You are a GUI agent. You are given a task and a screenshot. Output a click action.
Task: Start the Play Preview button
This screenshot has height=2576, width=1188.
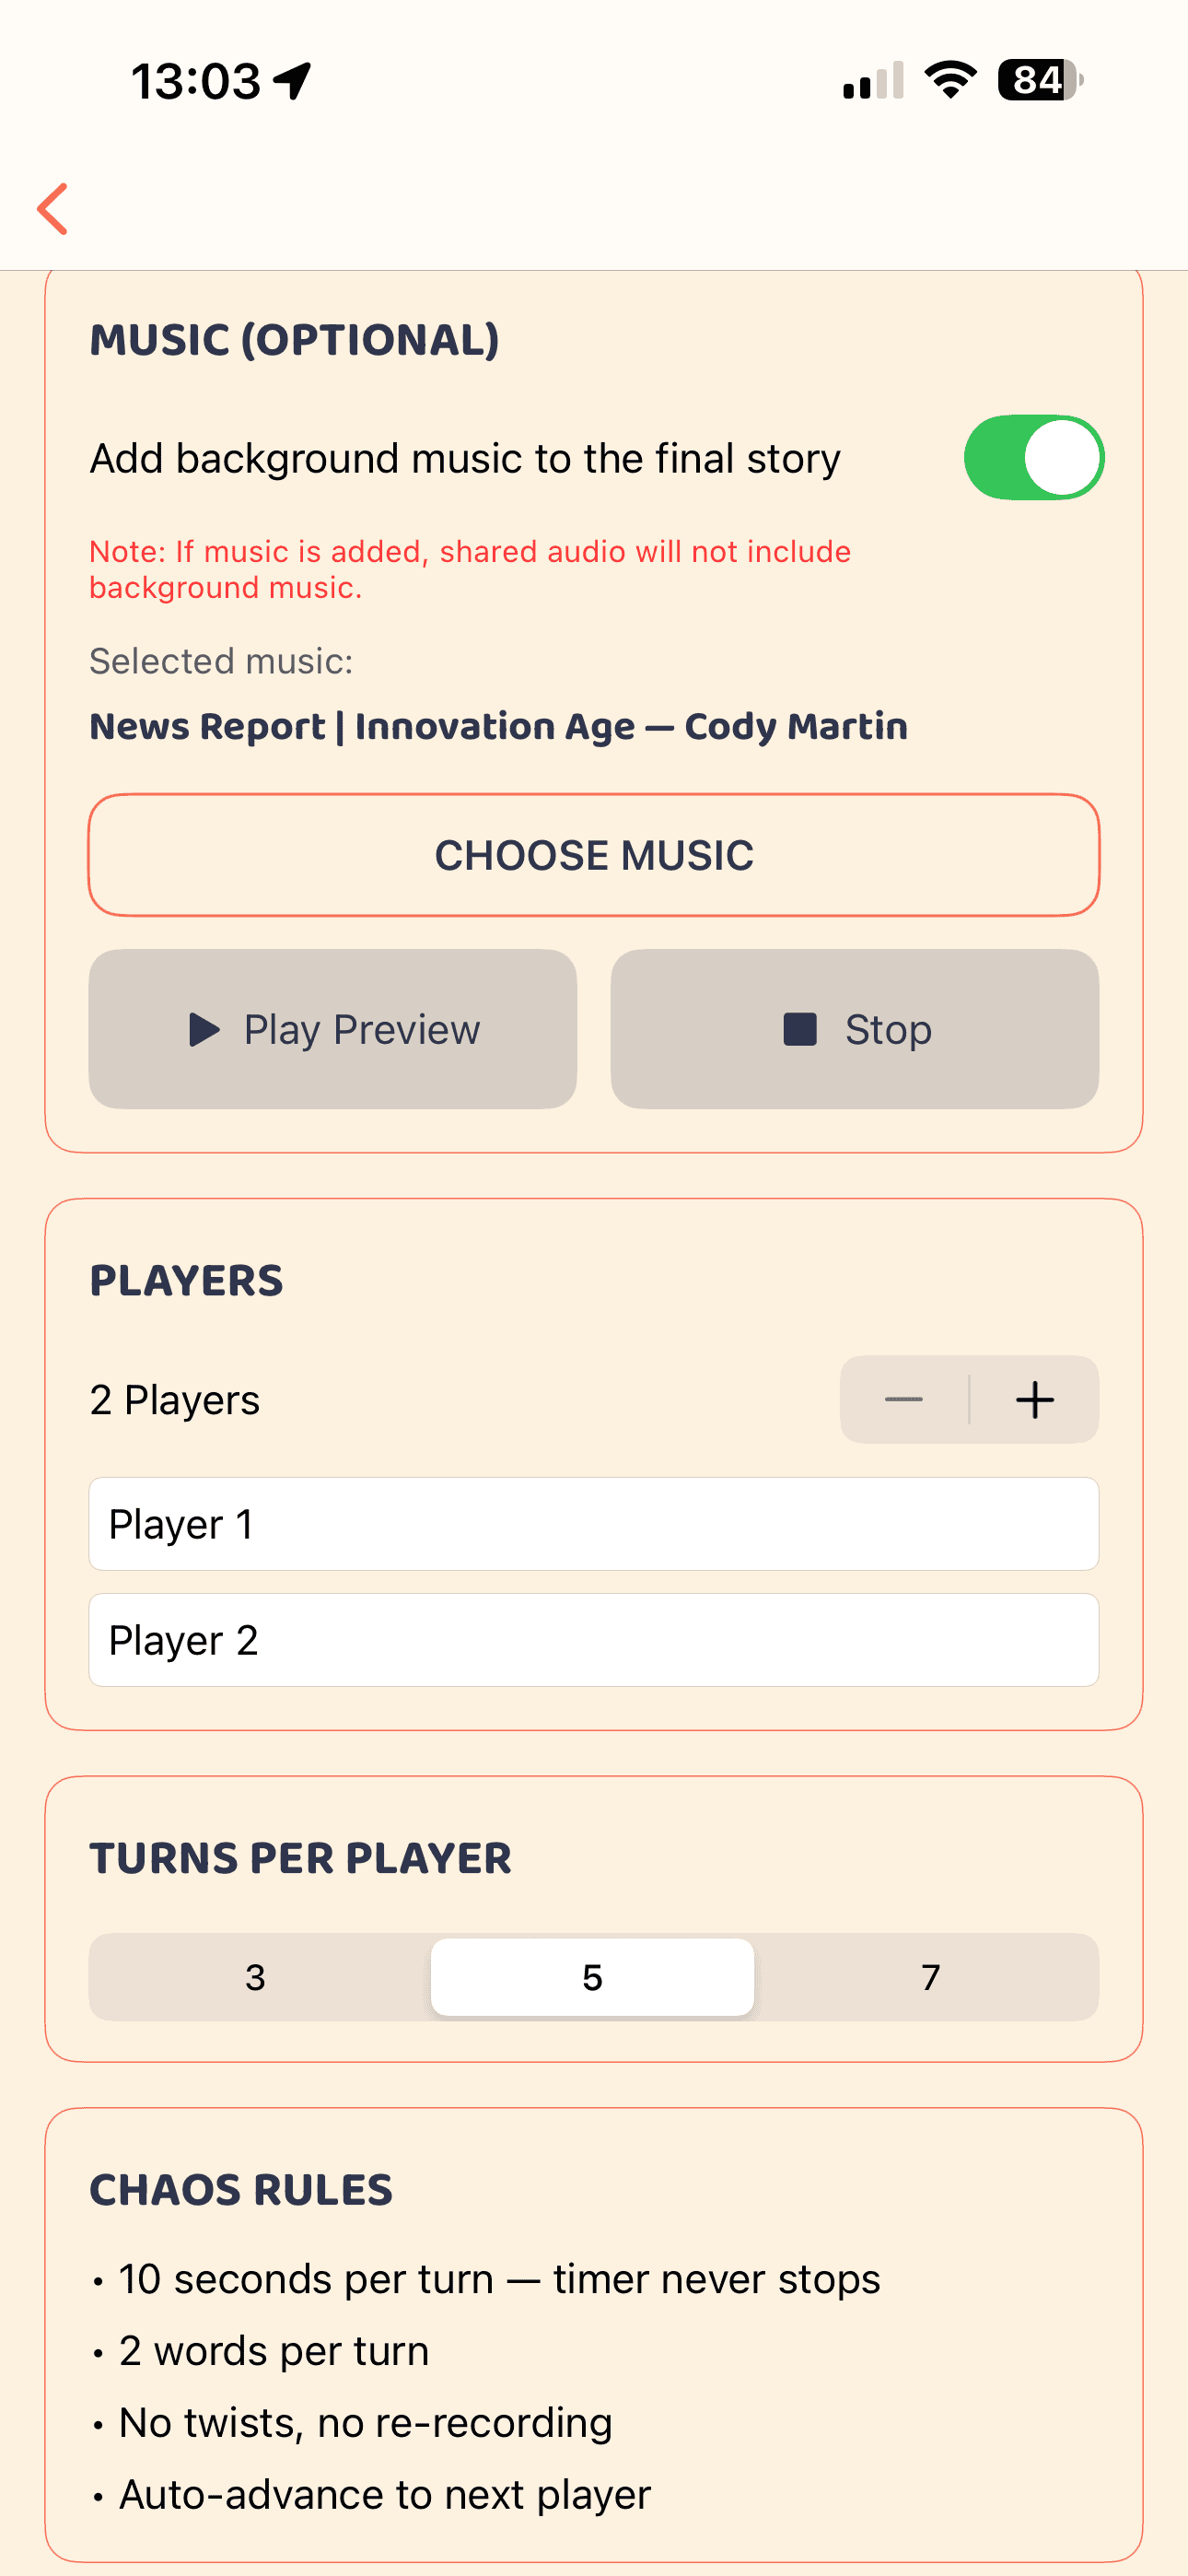(333, 1029)
